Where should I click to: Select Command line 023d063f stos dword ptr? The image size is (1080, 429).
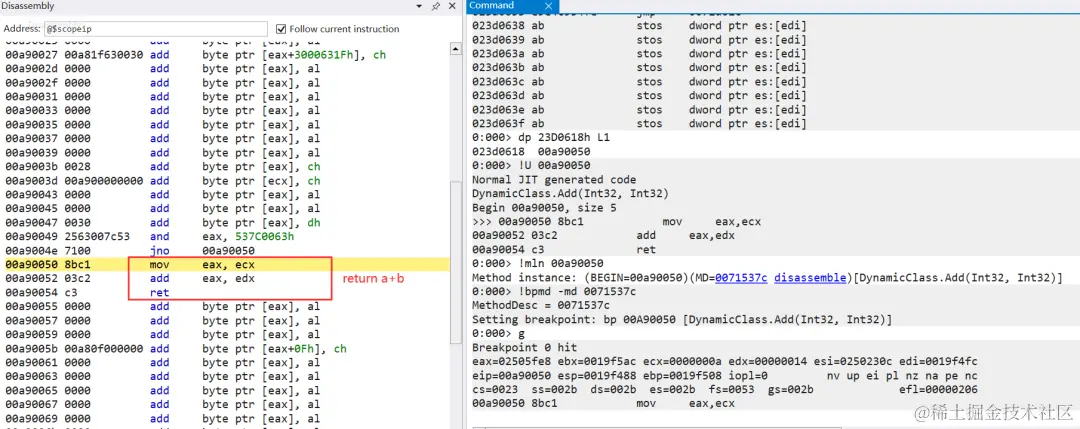639,123
